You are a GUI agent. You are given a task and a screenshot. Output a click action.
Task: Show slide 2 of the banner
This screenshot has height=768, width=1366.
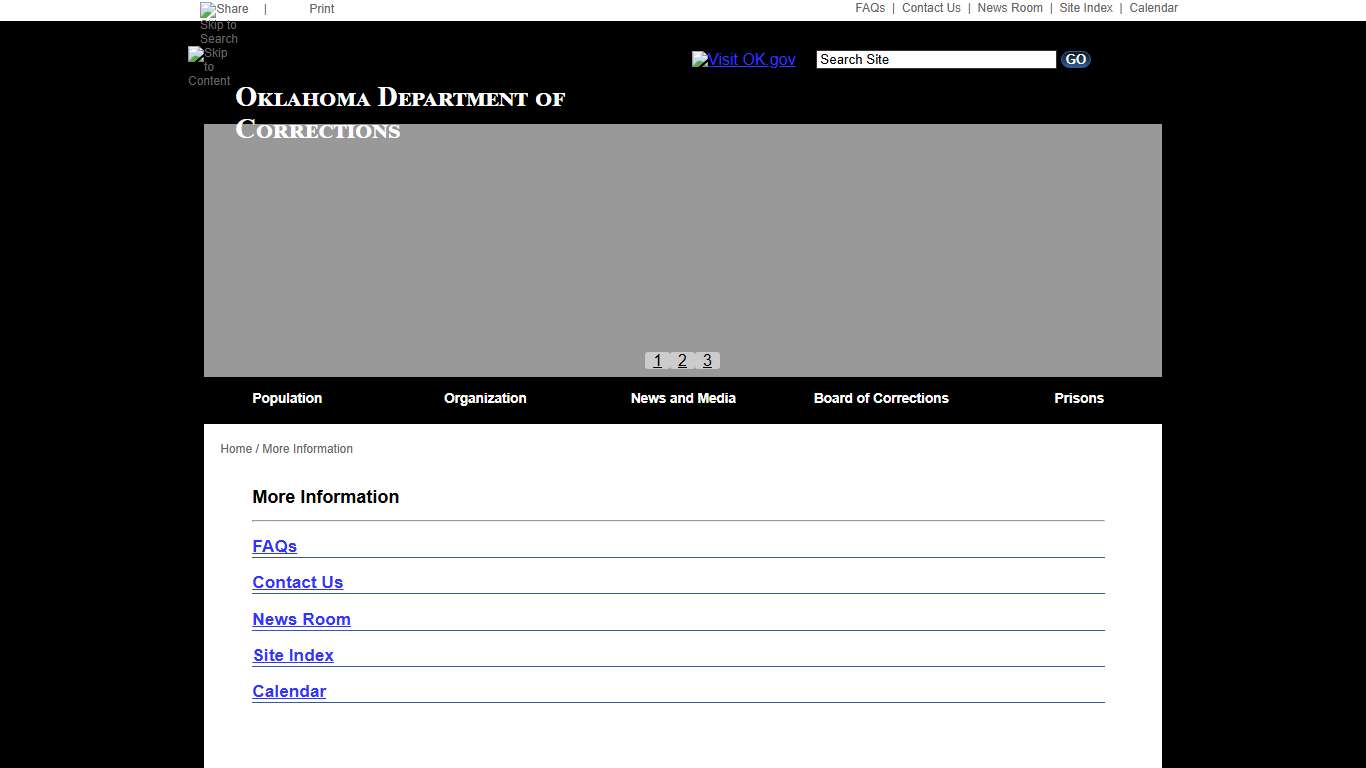tap(682, 361)
